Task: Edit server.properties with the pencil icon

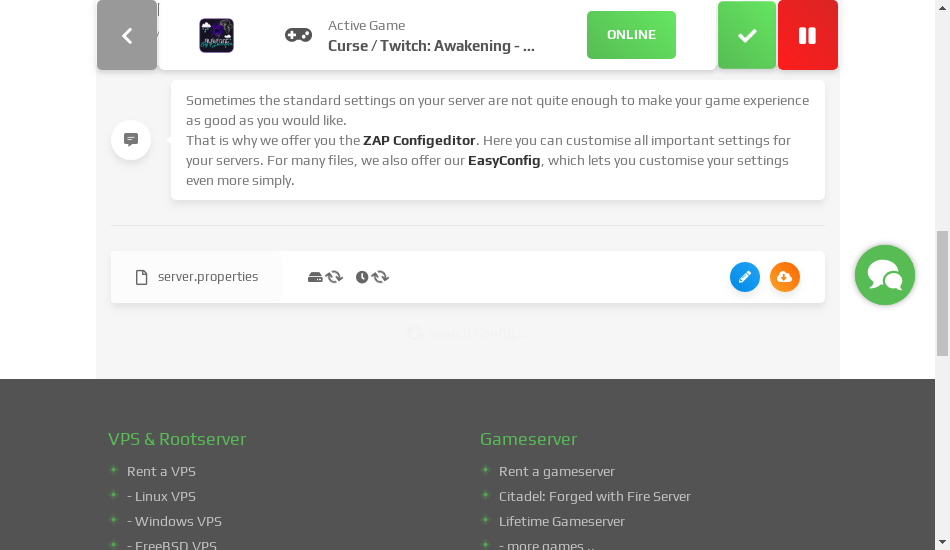Action: (744, 277)
